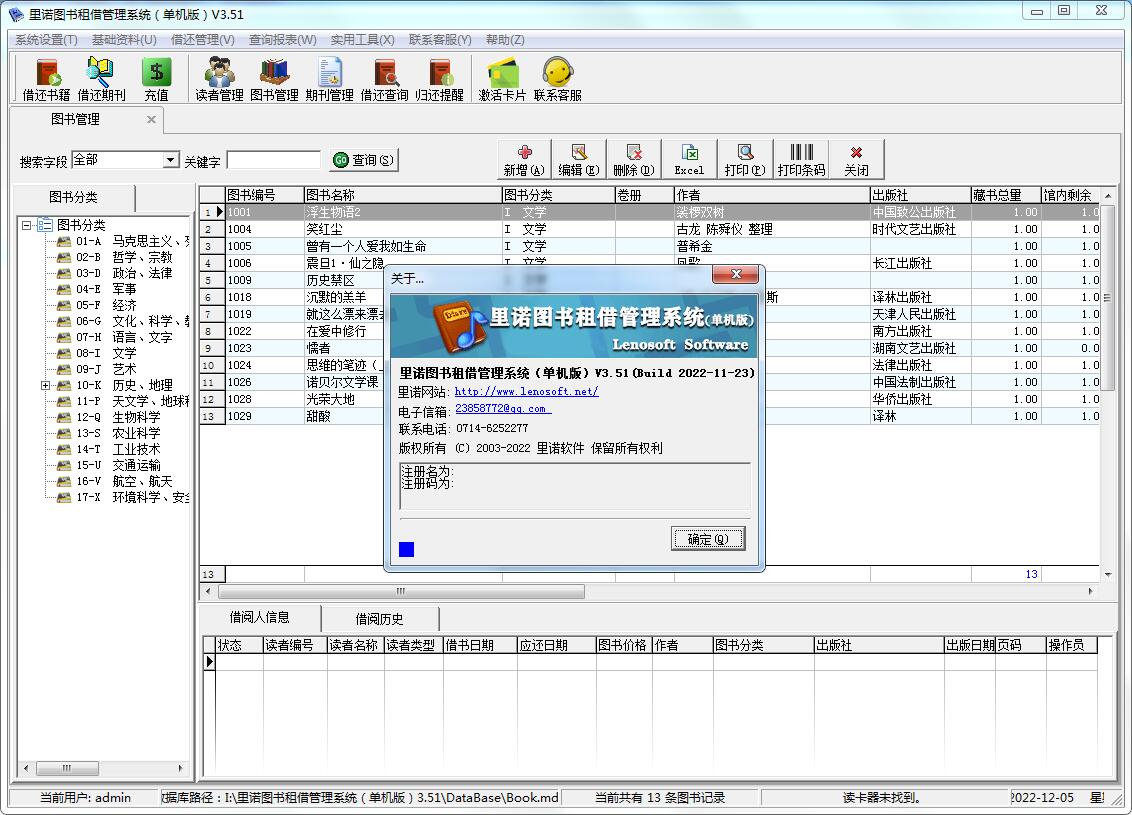This screenshot has width=1132, height=815.
Task: Click the 借还期刊 toolbar icon
Action: coord(101,79)
